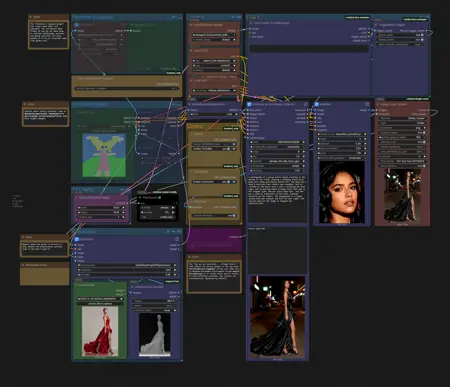Click the green status icon on the black node title
Image resolution: width=450 pixels, height=387 pixels.
pos(160,198)
